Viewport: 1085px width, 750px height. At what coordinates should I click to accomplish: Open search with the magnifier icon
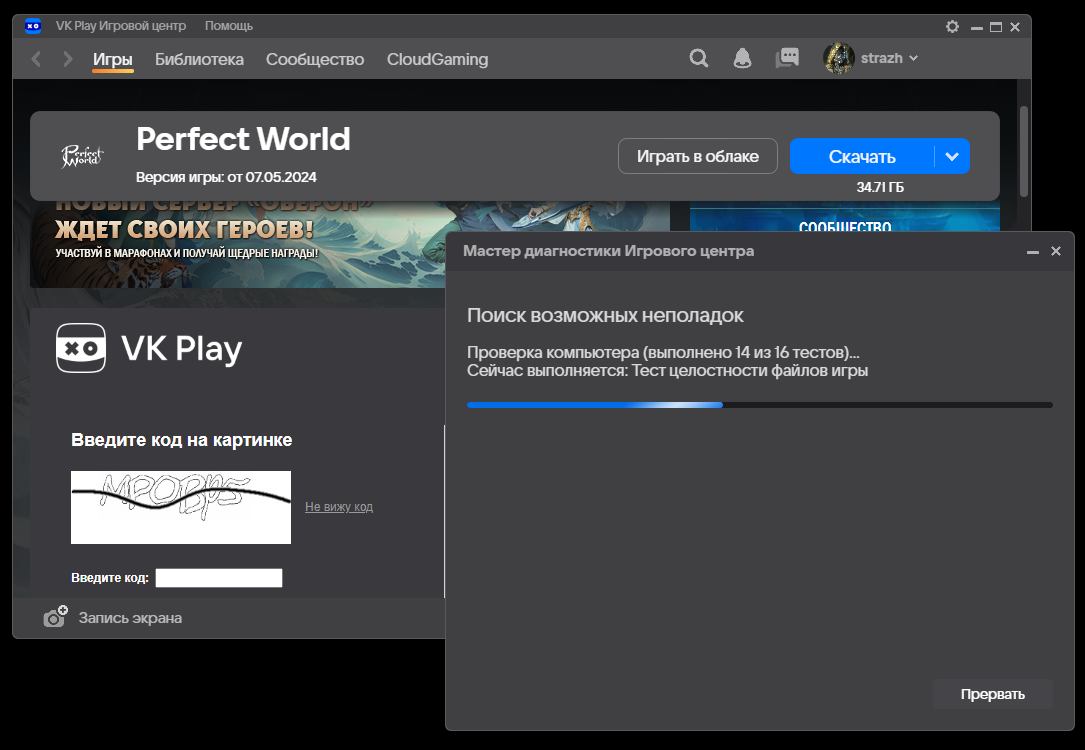coord(699,58)
